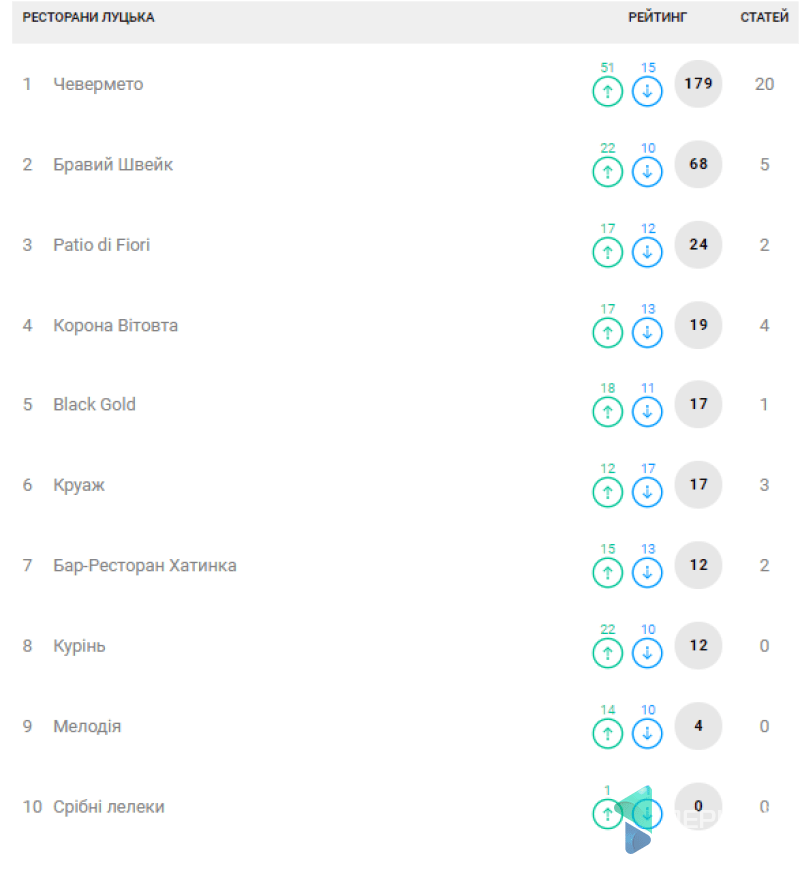Open Корона Вітовта restaurant link

coord(115,325)
